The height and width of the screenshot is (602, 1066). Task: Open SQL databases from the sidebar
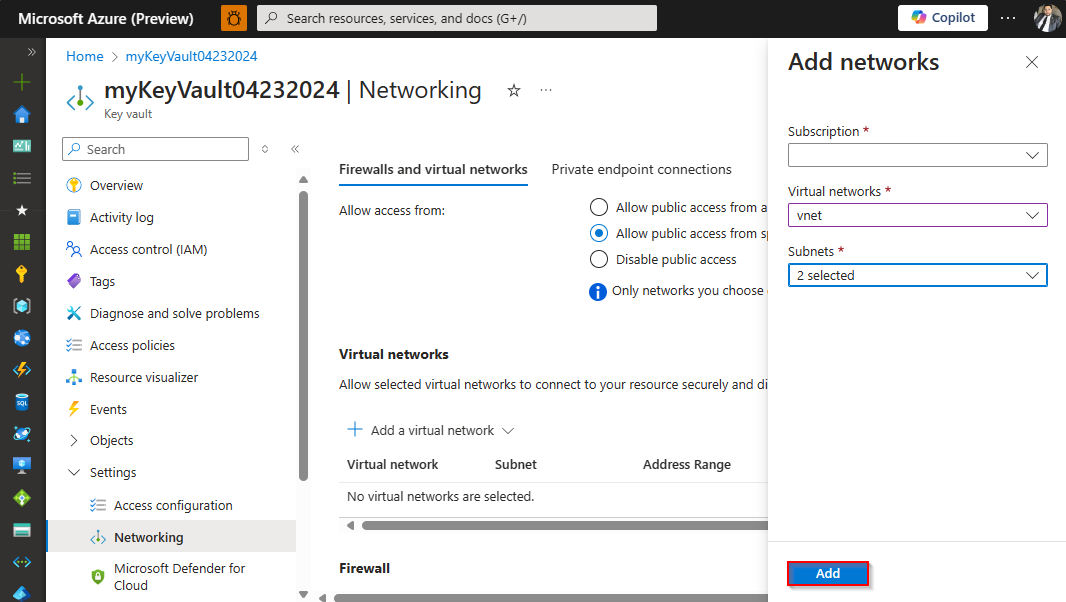tap(22, 401)
